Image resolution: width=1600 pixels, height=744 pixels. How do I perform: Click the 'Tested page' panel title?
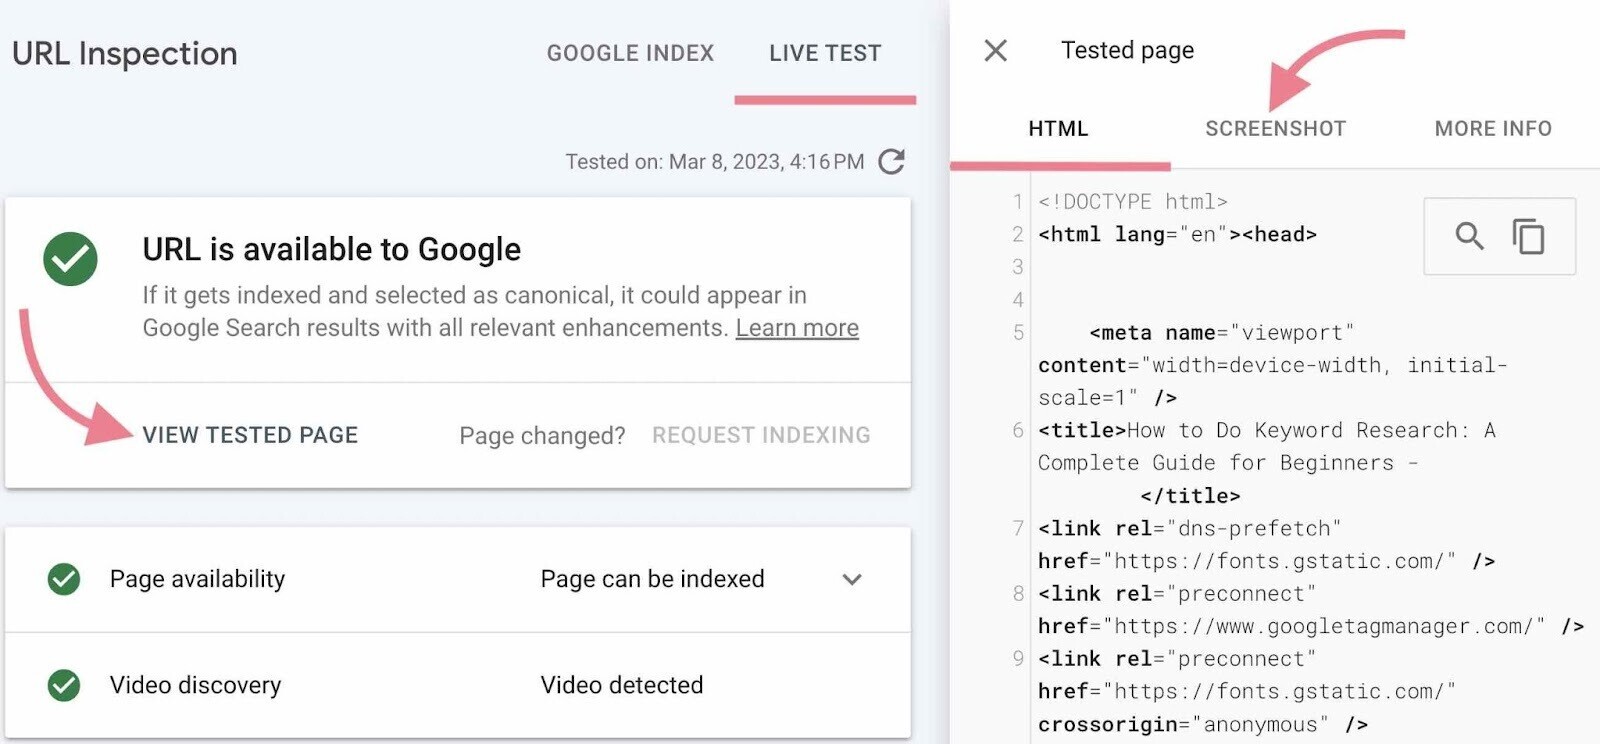pyautogui.click(x=1127, y=50)
